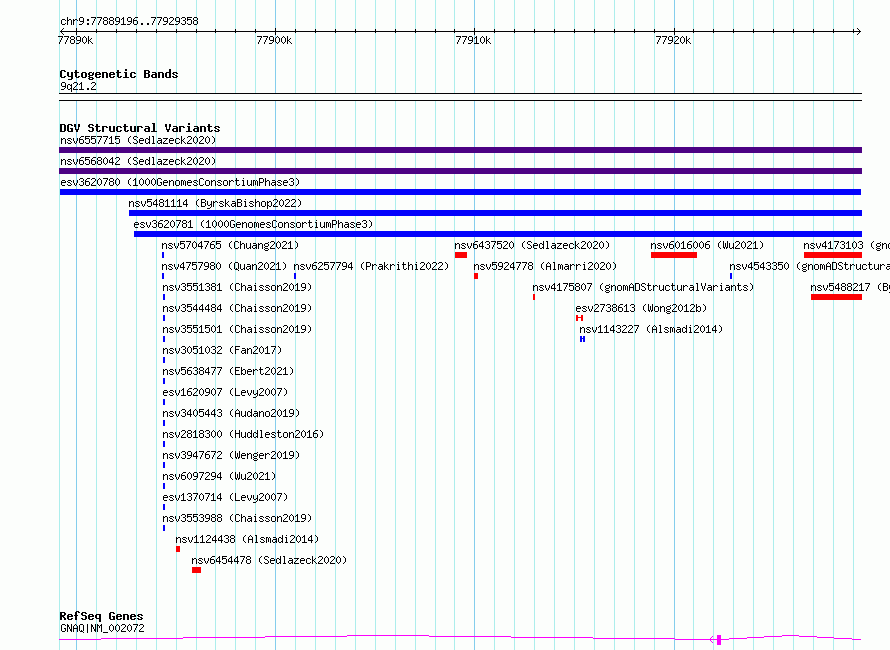Click nsv3553988 (Chaisson2019) label
The height and width of the screenshot is (650, 890).
click(237, 518)
